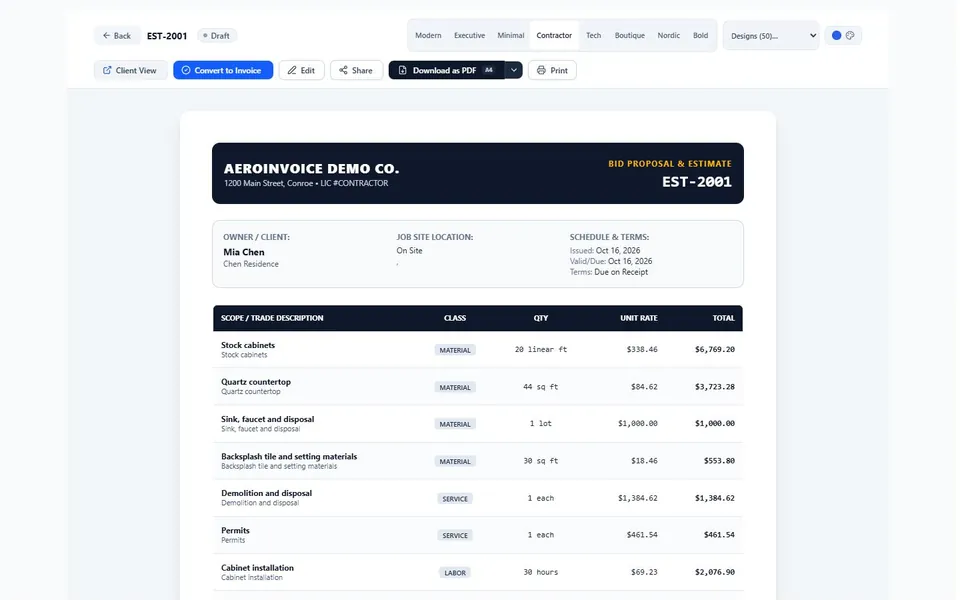This screenshot has width=960, height=600.
Task: Click client name Mia Chen
Action: click(x=244, y=252)
